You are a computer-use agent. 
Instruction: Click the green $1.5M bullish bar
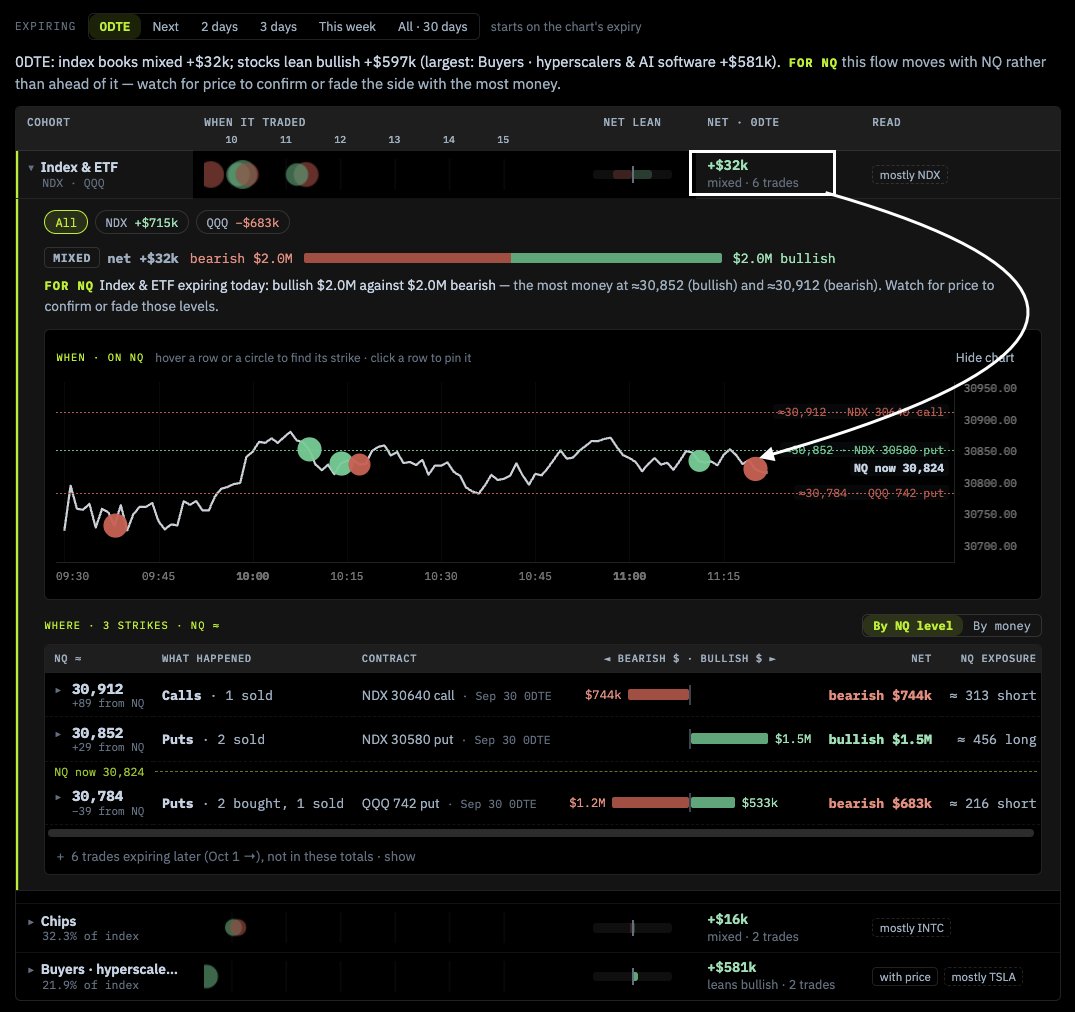[x=729, y=738]
